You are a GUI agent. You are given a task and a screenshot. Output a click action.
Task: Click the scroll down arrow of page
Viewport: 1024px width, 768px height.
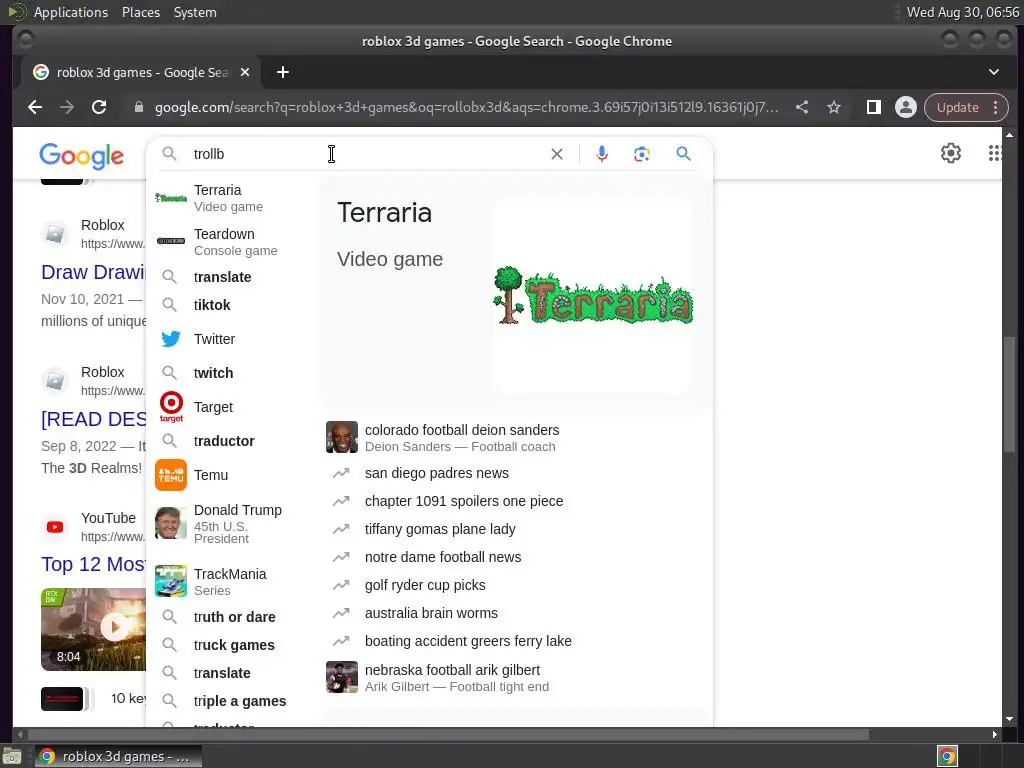[1010, 719]
